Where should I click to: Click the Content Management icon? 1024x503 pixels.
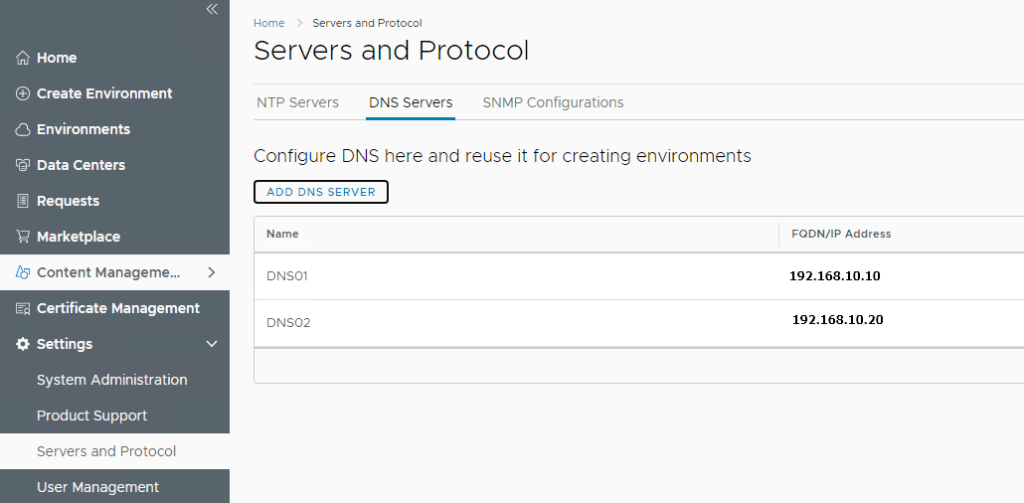pos(23,273)
